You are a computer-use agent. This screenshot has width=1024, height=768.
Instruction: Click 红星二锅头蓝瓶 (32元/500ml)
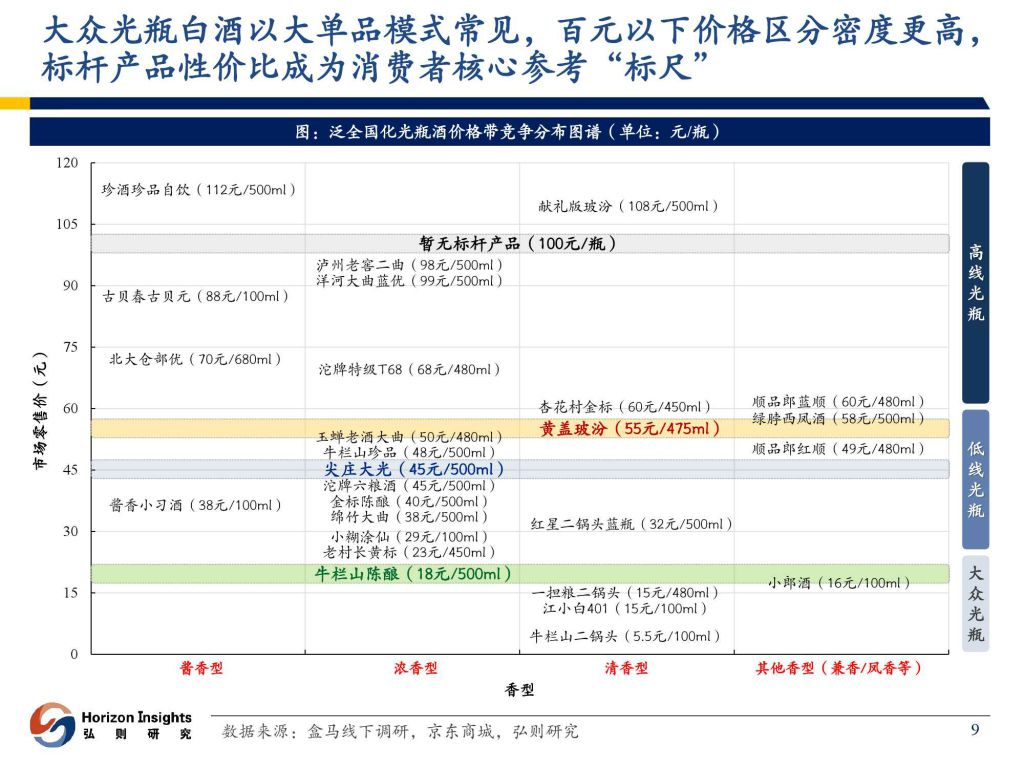[x=632, y=524]
